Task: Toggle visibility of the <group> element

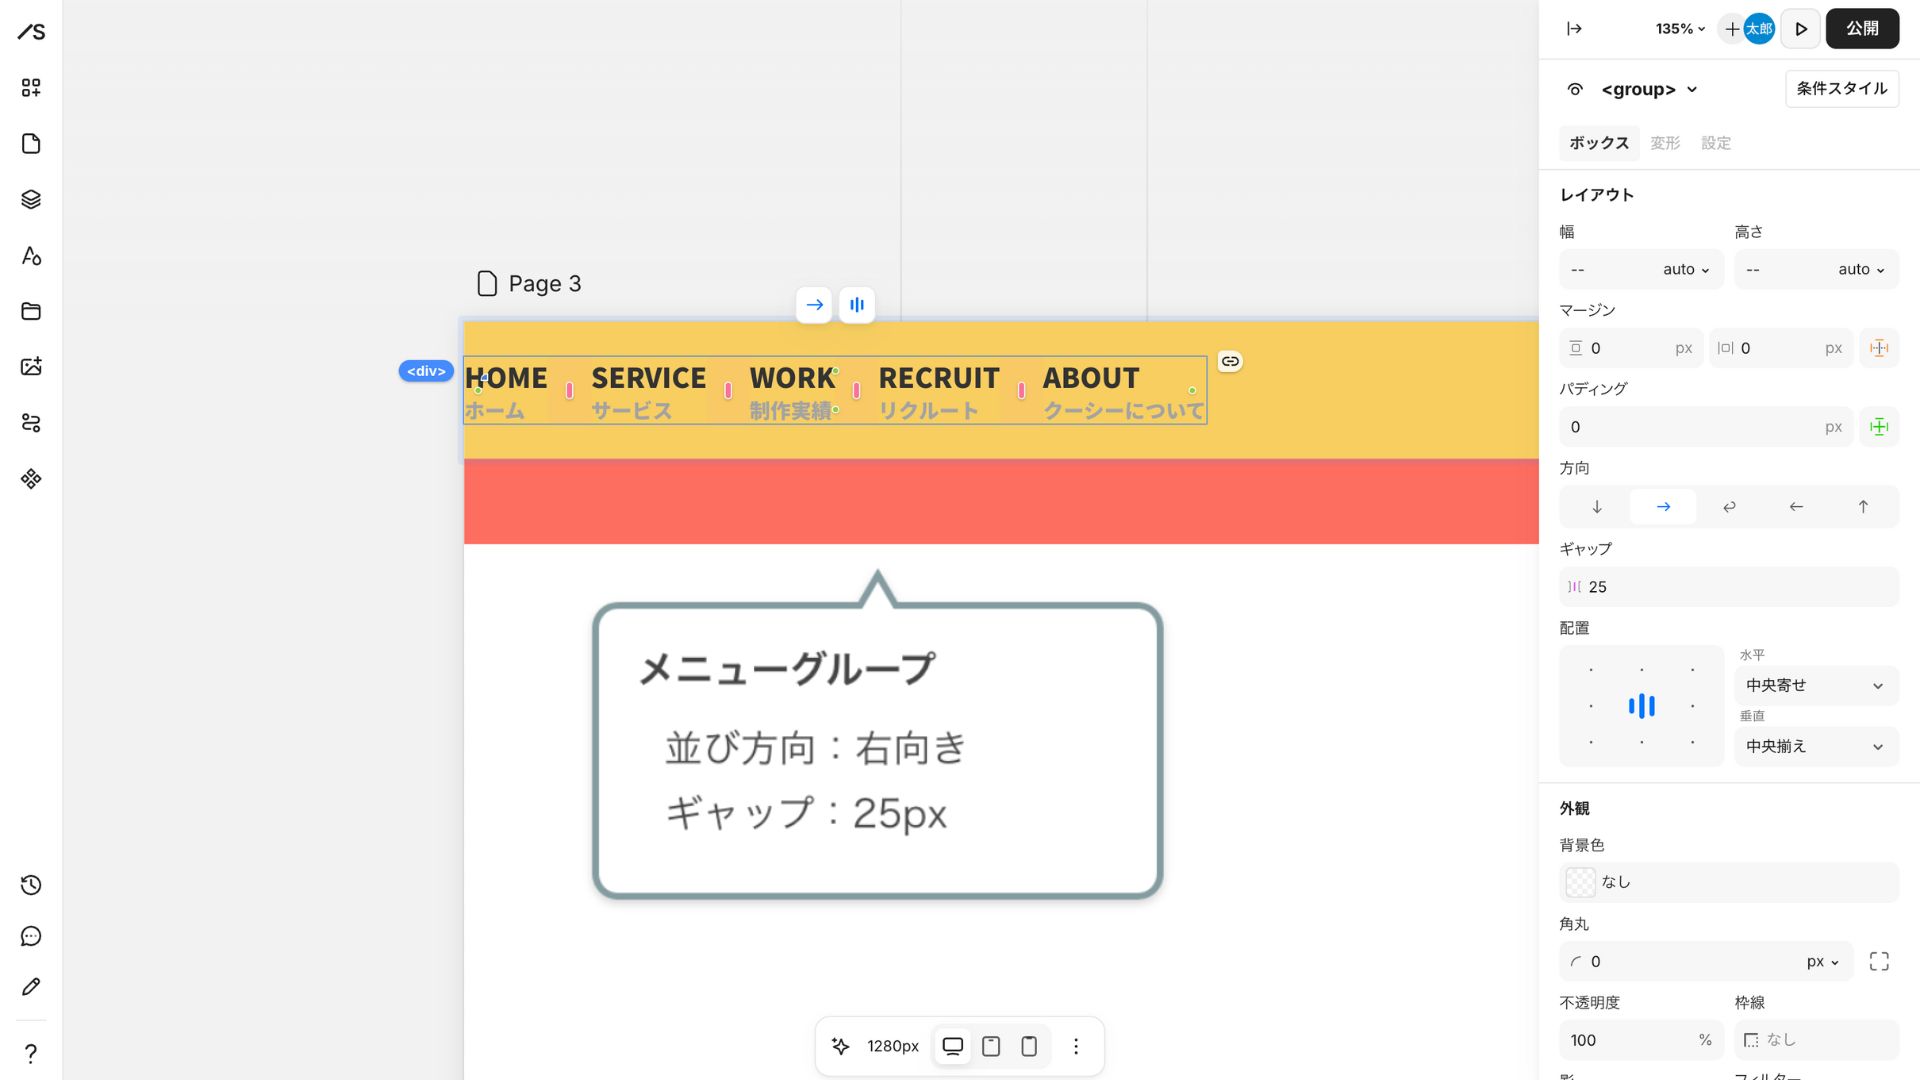Action: 1574,89
